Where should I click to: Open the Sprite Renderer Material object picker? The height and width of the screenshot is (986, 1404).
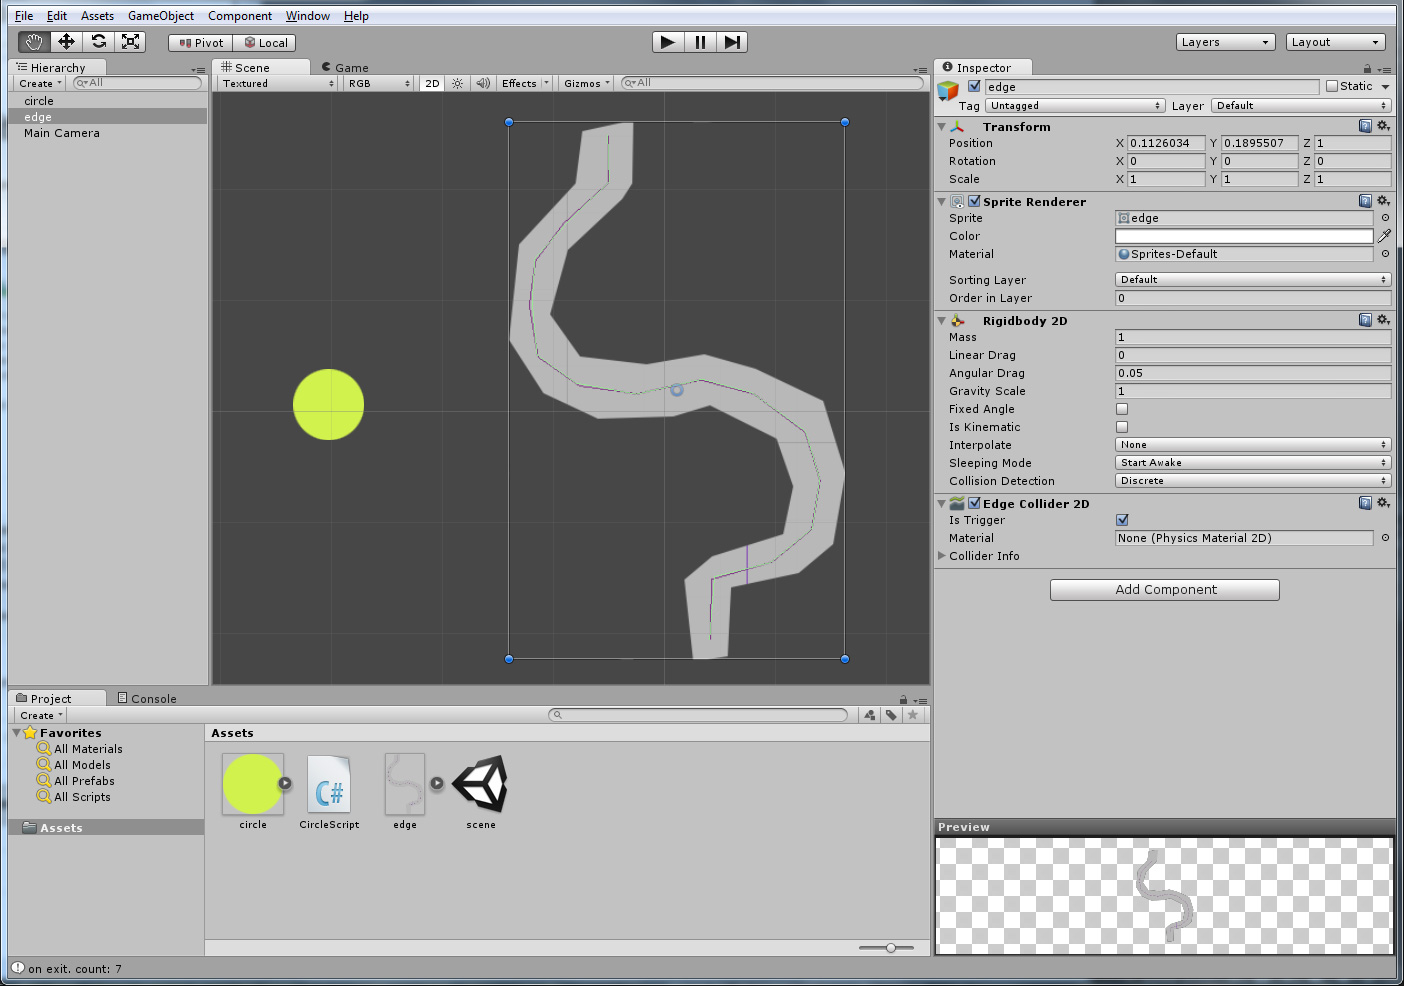pos(1385,254)
